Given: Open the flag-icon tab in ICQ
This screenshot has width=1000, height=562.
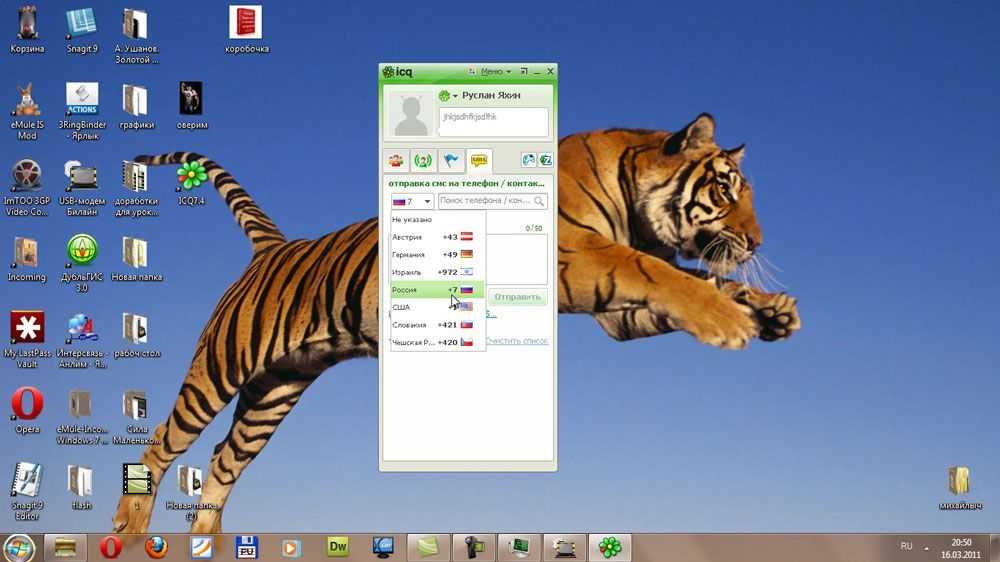Looking at the screenshot, I should pos(452,161).
